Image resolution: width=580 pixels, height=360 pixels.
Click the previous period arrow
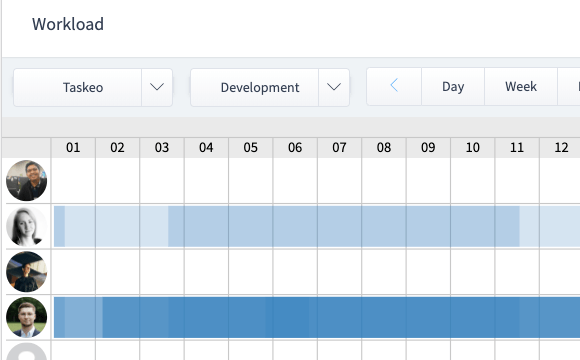[x=394, y=87]
